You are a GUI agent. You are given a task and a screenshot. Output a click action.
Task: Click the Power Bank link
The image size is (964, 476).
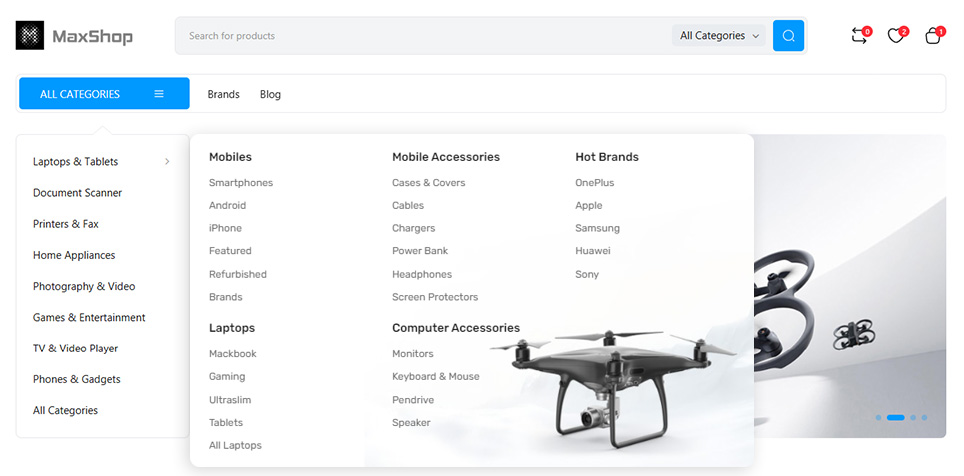[x=420, y=251]
